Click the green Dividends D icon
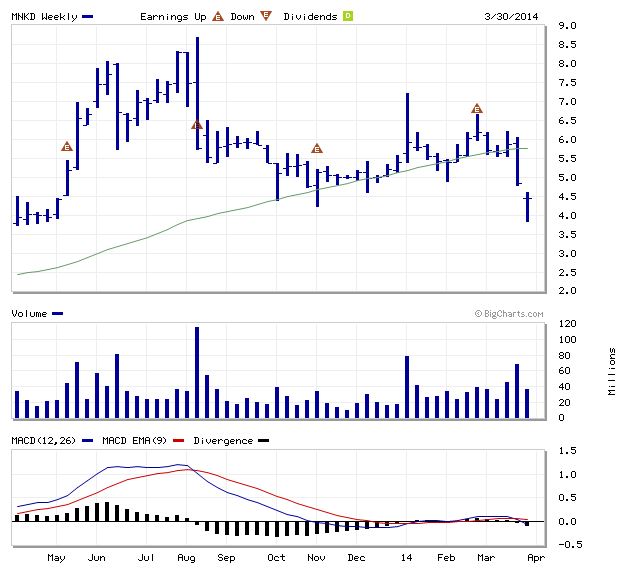Viewport: 634px width, 577px height. 348,16
